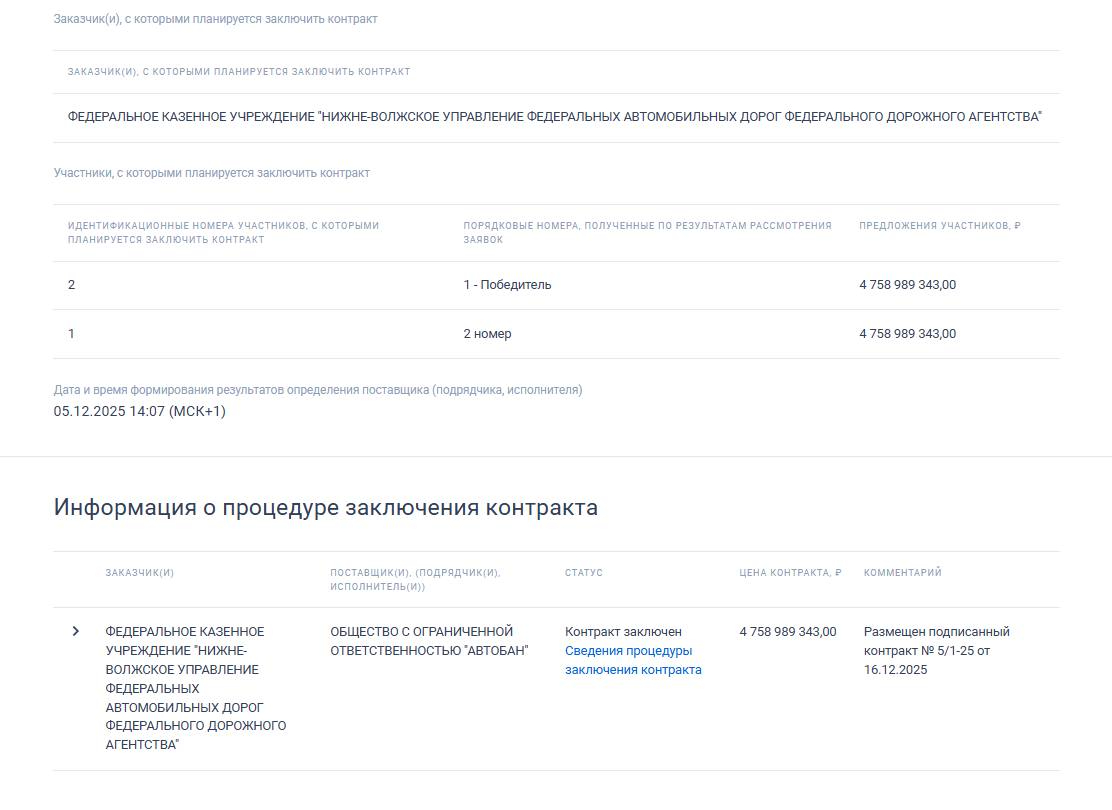Image resolution: width=1112 pixels, height=810 pixels.
Task: Click the customer name cell in the contract row
Action: click(x=195, y=687)
